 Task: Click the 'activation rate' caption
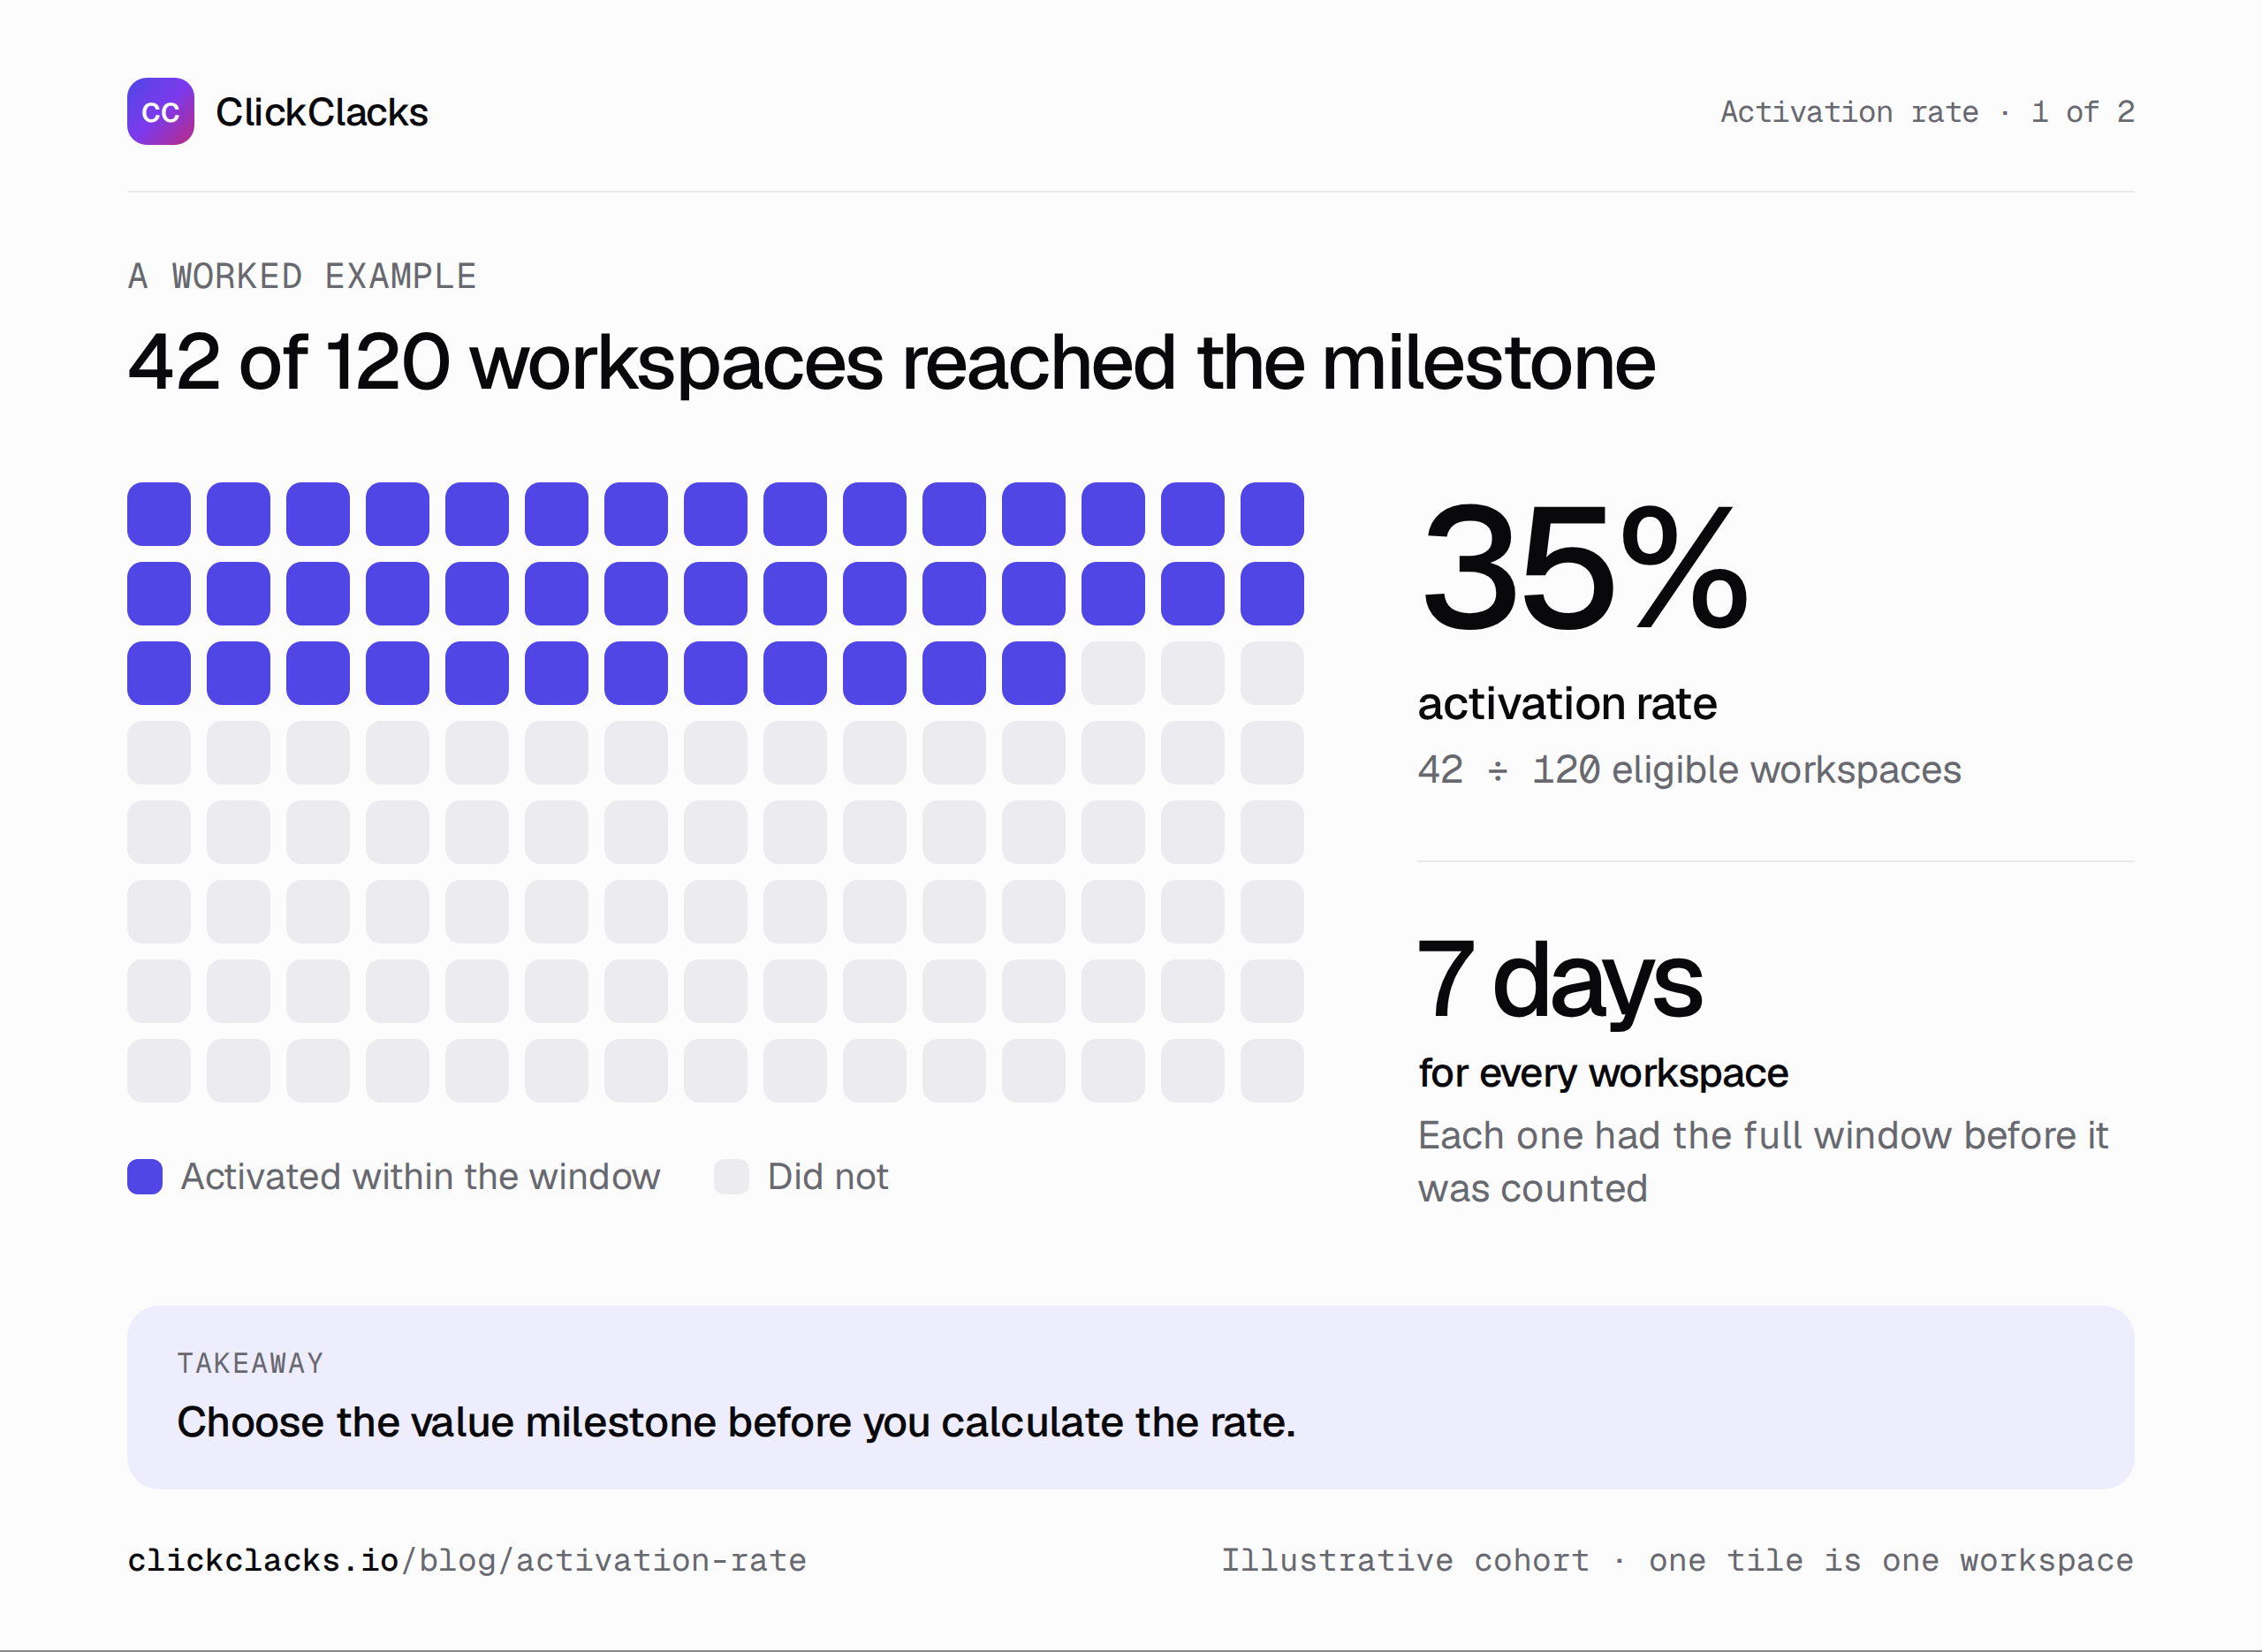(1567, 703)
